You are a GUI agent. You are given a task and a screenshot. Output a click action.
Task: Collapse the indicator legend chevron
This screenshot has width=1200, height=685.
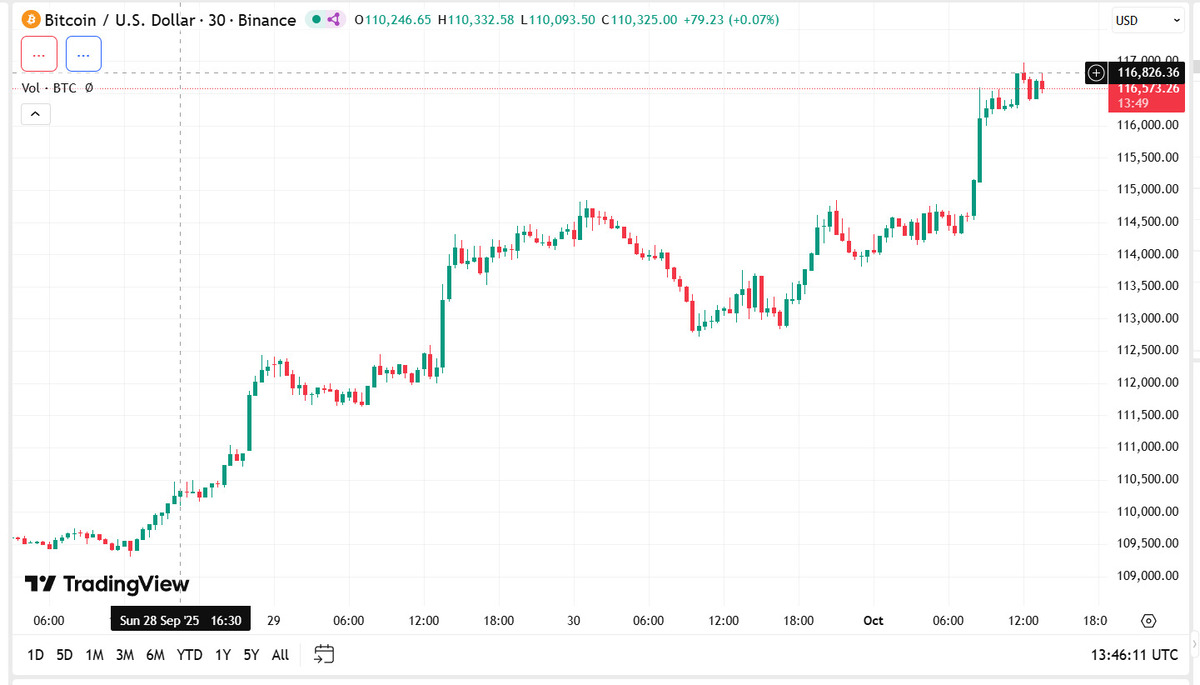click(35, 115)
